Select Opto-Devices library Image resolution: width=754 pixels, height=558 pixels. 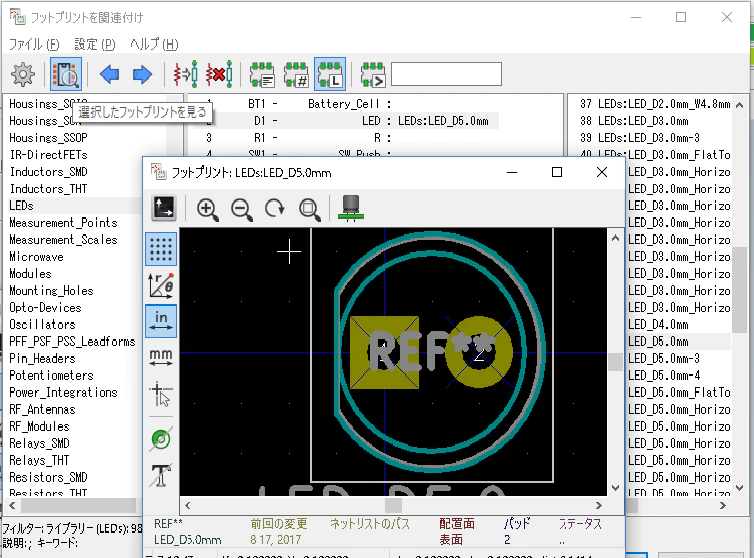[46, 307]
